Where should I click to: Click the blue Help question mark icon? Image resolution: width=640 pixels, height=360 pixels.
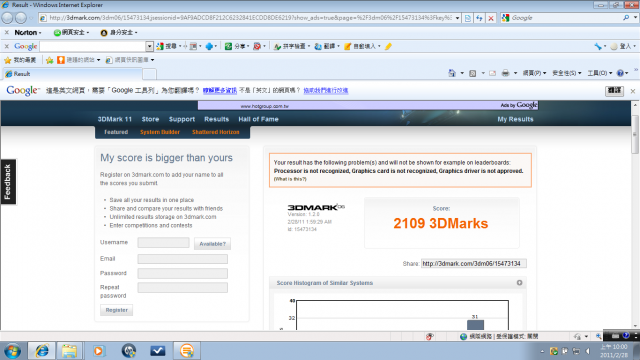[620, 73]
